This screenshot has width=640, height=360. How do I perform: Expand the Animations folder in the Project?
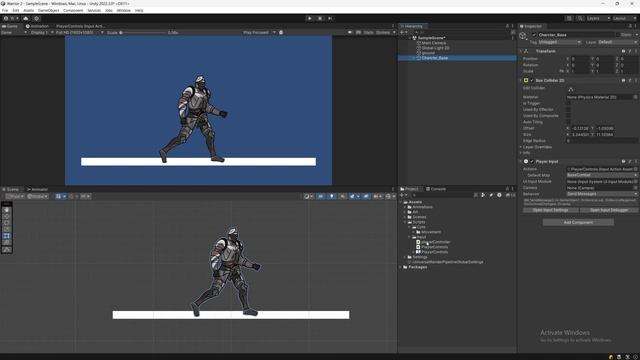405,207
